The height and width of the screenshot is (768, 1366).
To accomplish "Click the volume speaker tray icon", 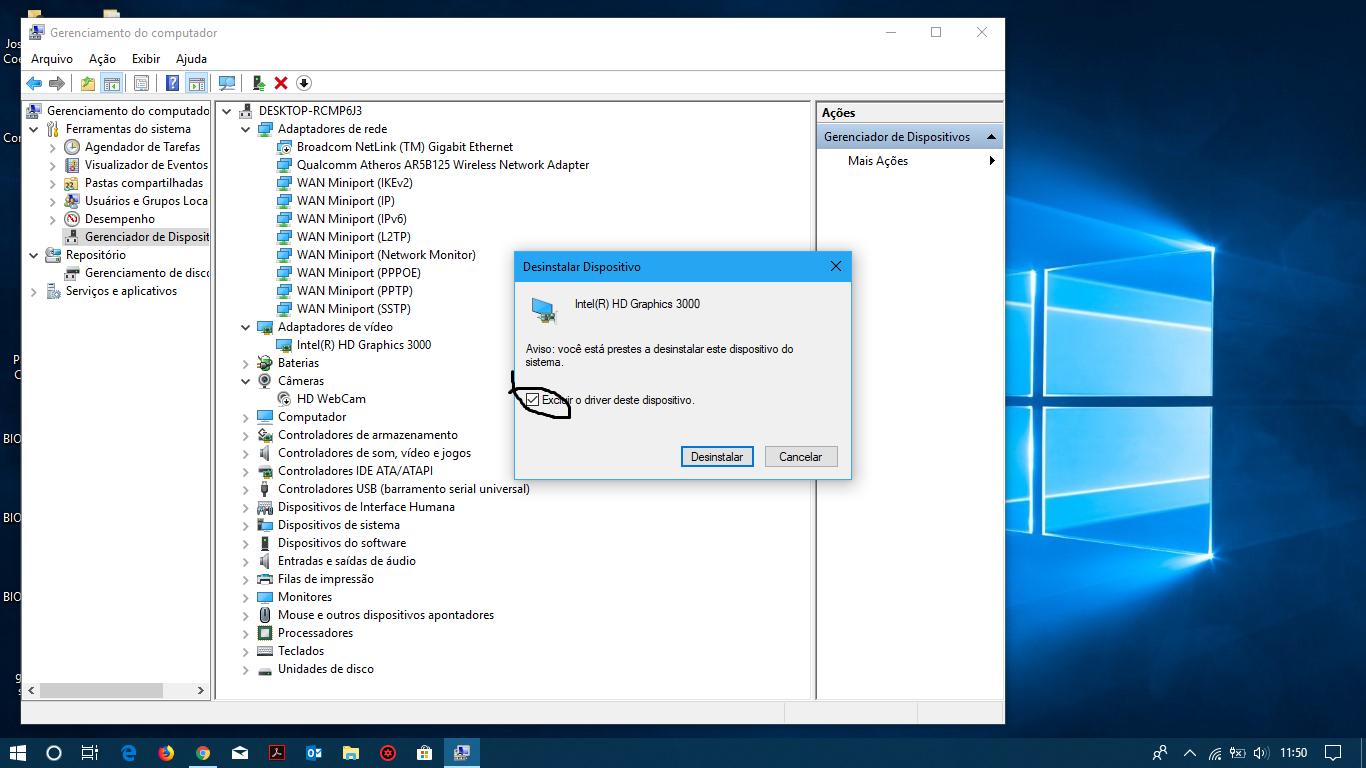I will click(x=1261, y=753).
